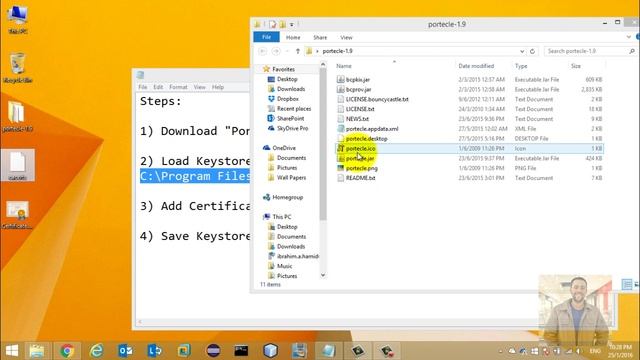Click Windows Start button
Image resolution: width=640 pixels, height=360 pixels.
click(x=12, y=351)
